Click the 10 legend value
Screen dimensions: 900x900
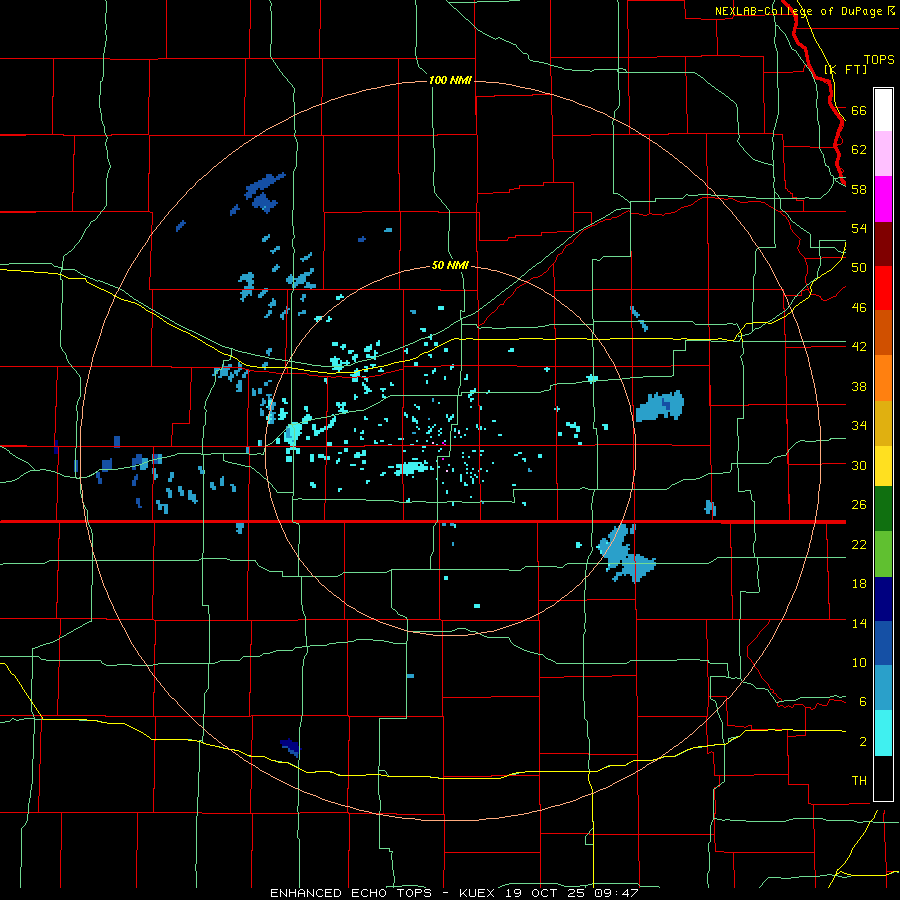[x=859, y=662]
